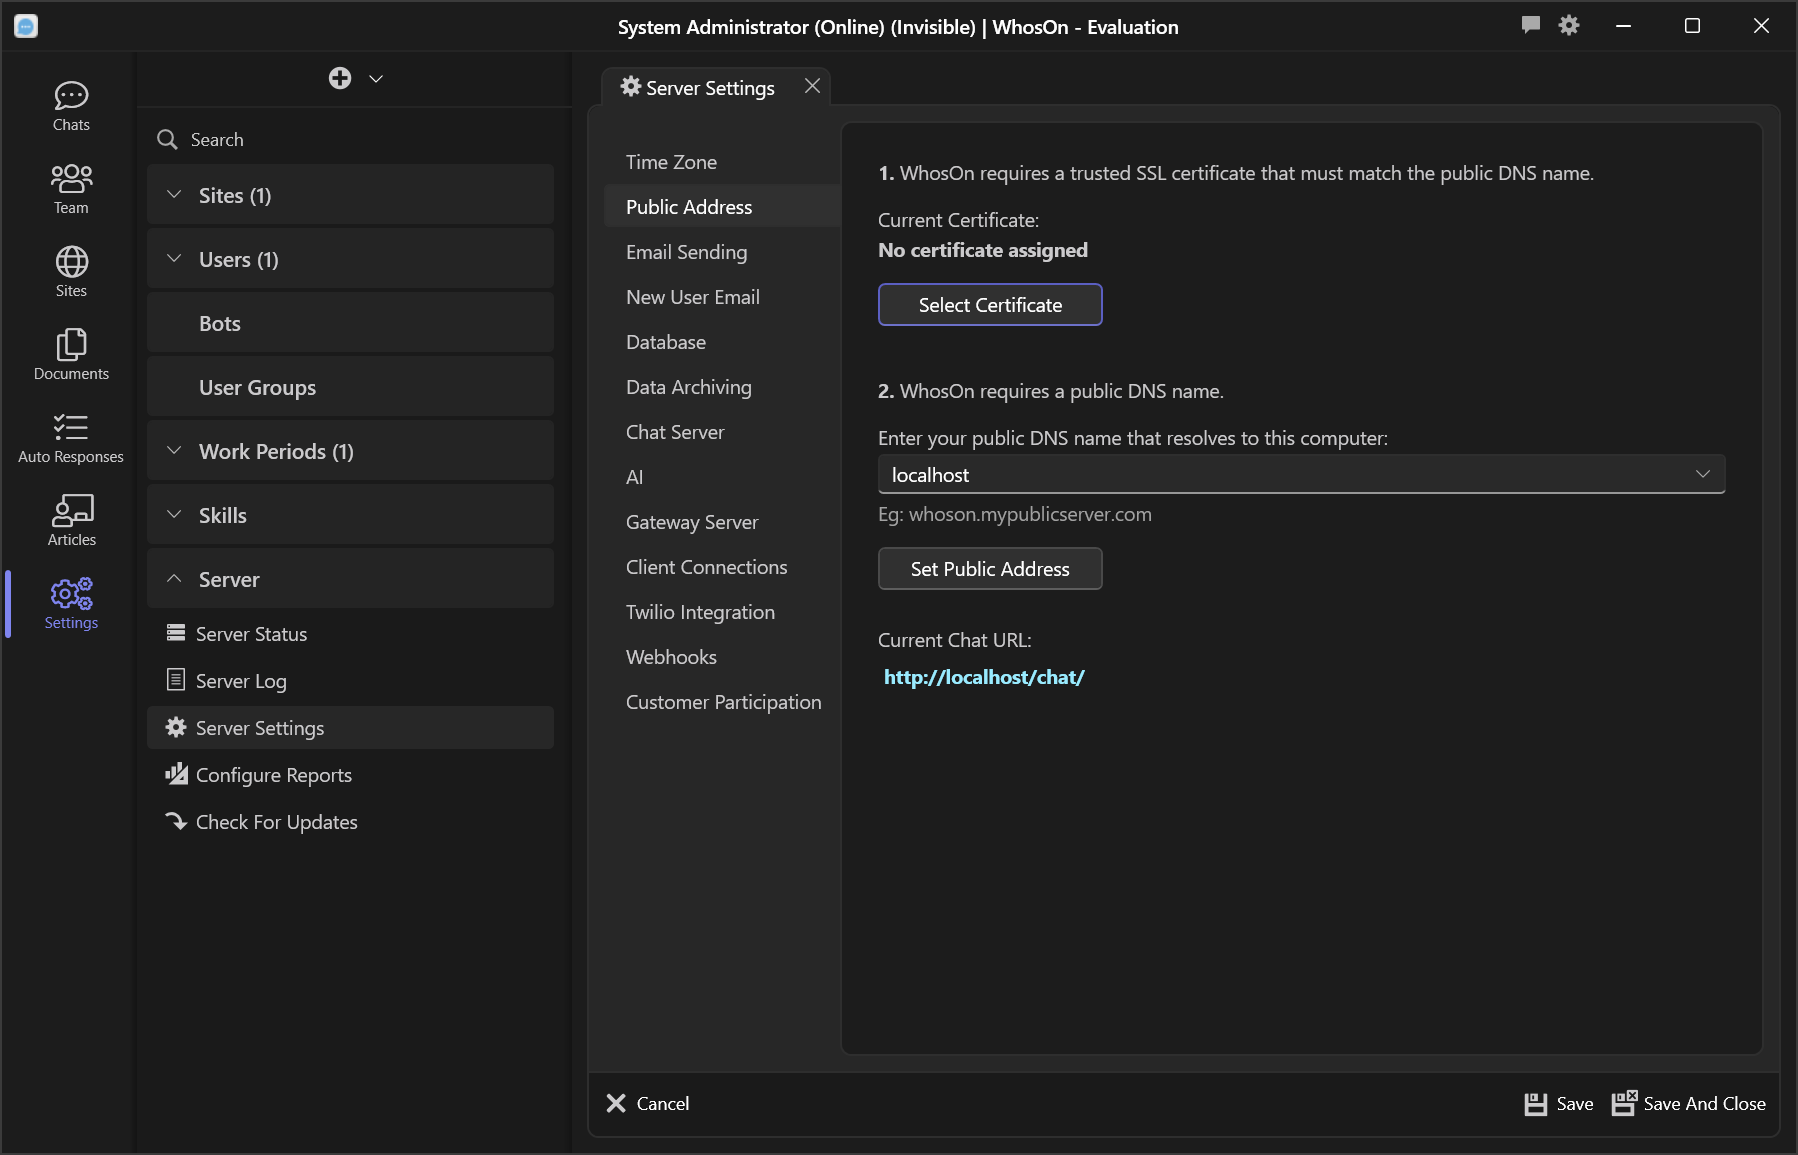Select Time Zone settings page
The width and height of the screenshot is (1798, 1155).
pyautogui.click(x=722, y=162)
